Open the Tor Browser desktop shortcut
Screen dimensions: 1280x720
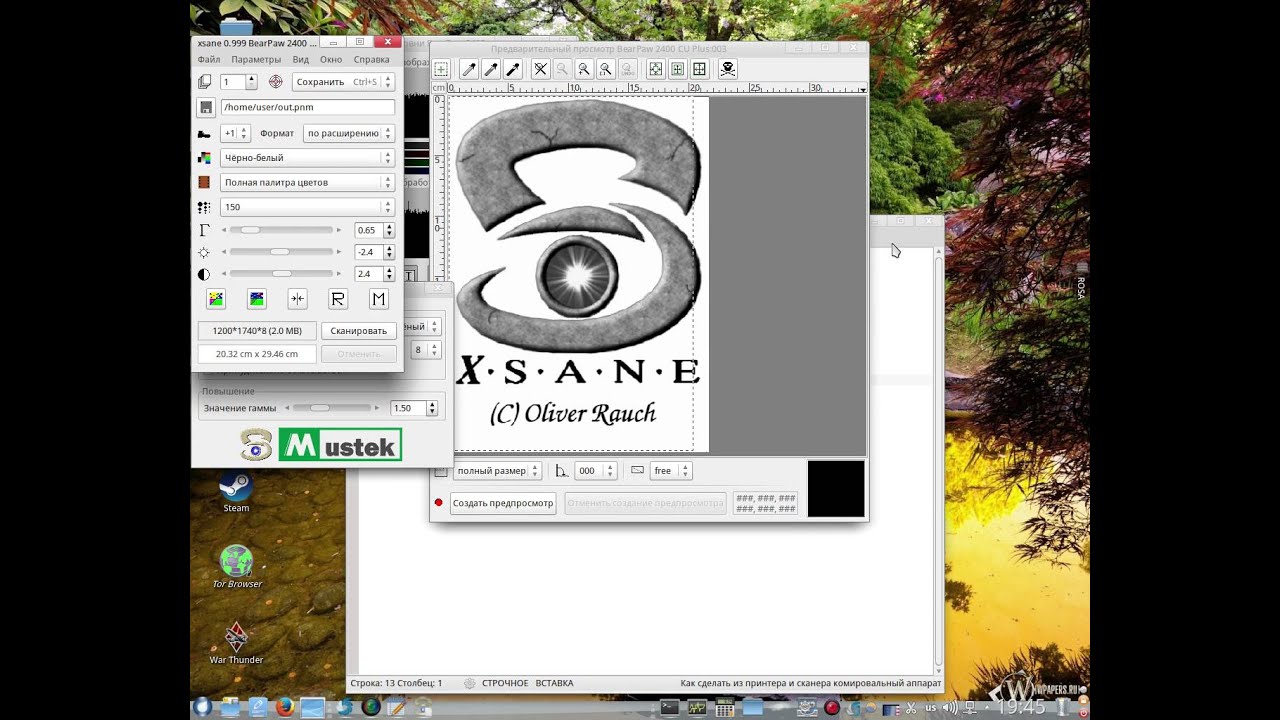pos(237,567)
